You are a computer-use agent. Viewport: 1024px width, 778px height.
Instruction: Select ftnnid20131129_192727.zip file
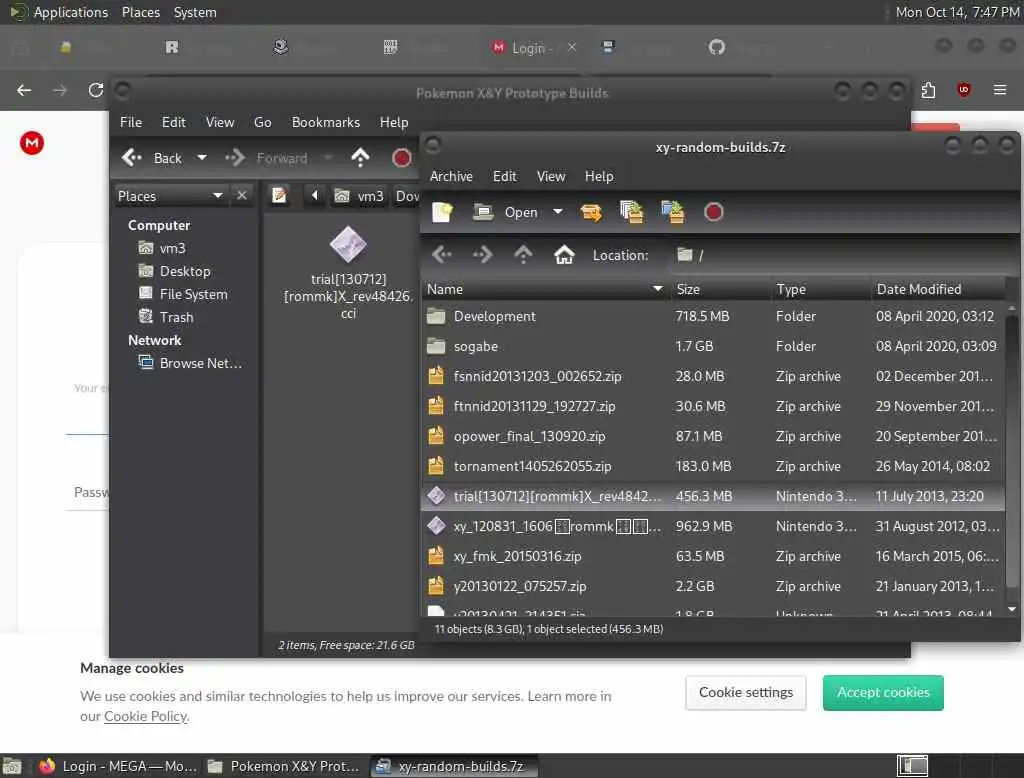(x=713, y=406)
